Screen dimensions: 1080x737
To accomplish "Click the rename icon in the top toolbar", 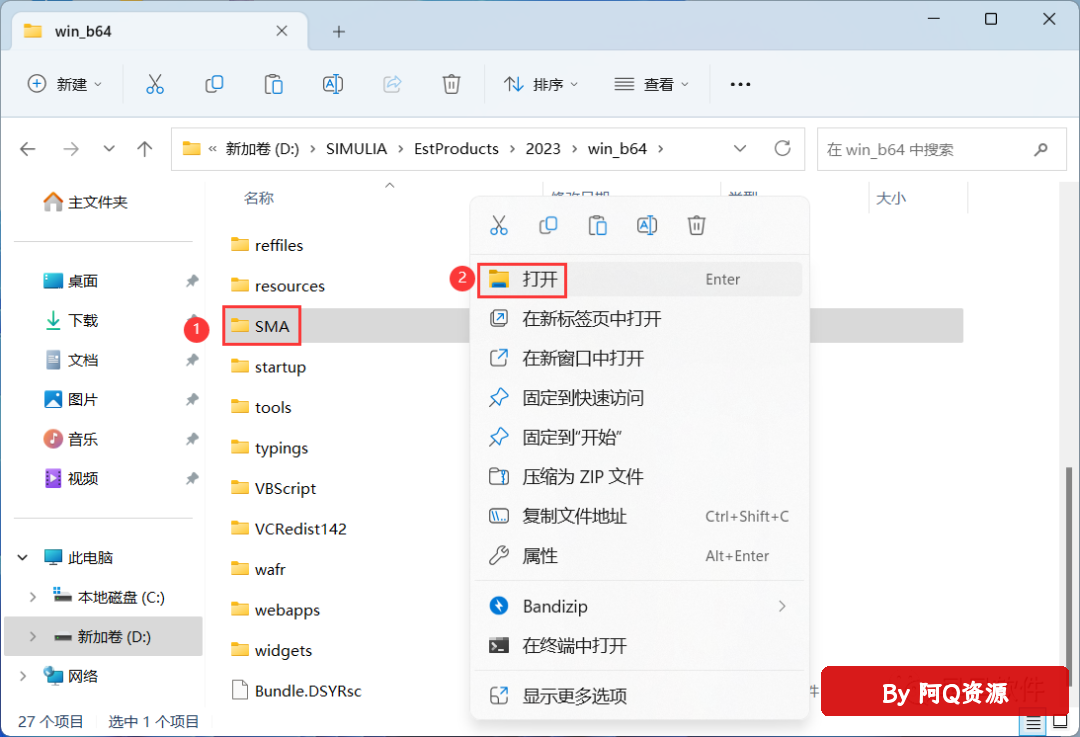I will (333, 85).
